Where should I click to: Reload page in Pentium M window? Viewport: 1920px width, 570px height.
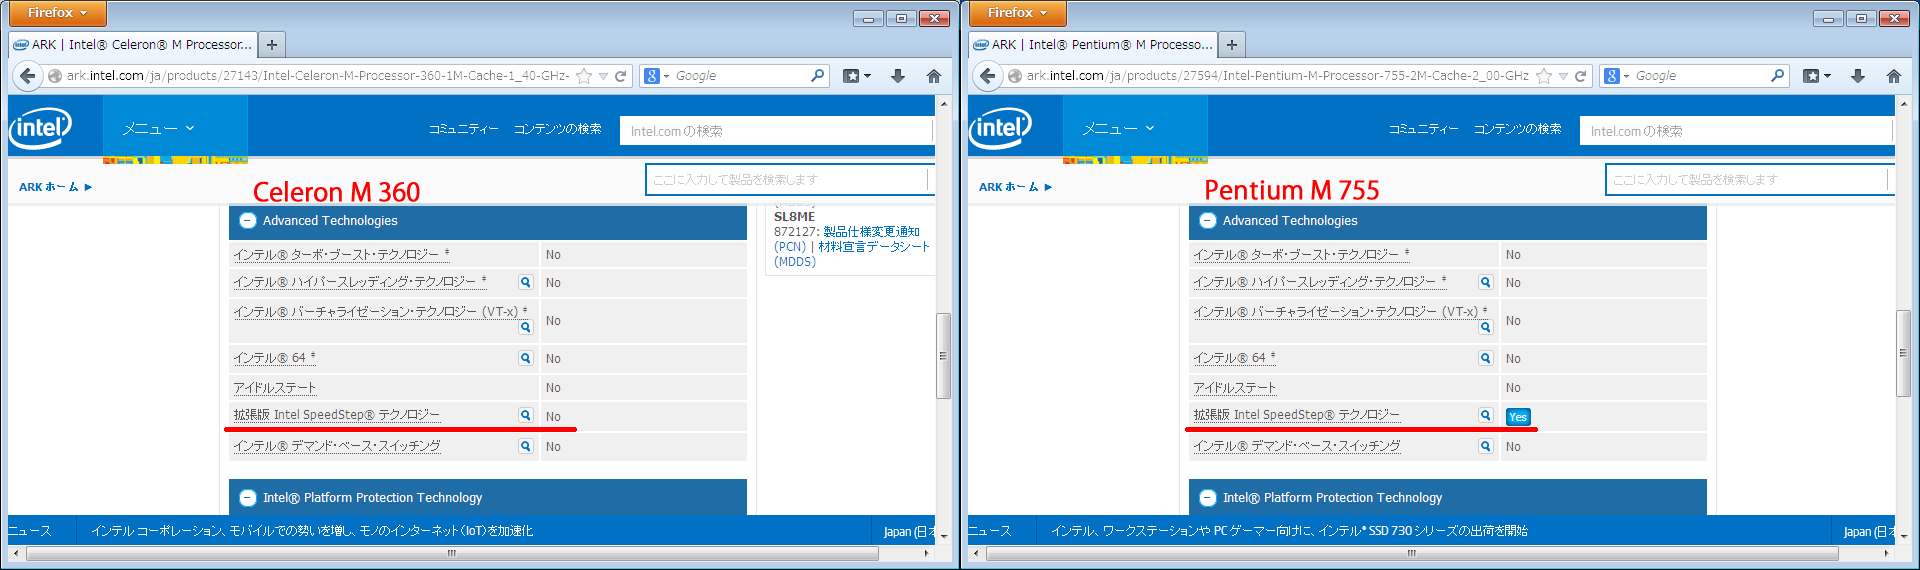1581,76
